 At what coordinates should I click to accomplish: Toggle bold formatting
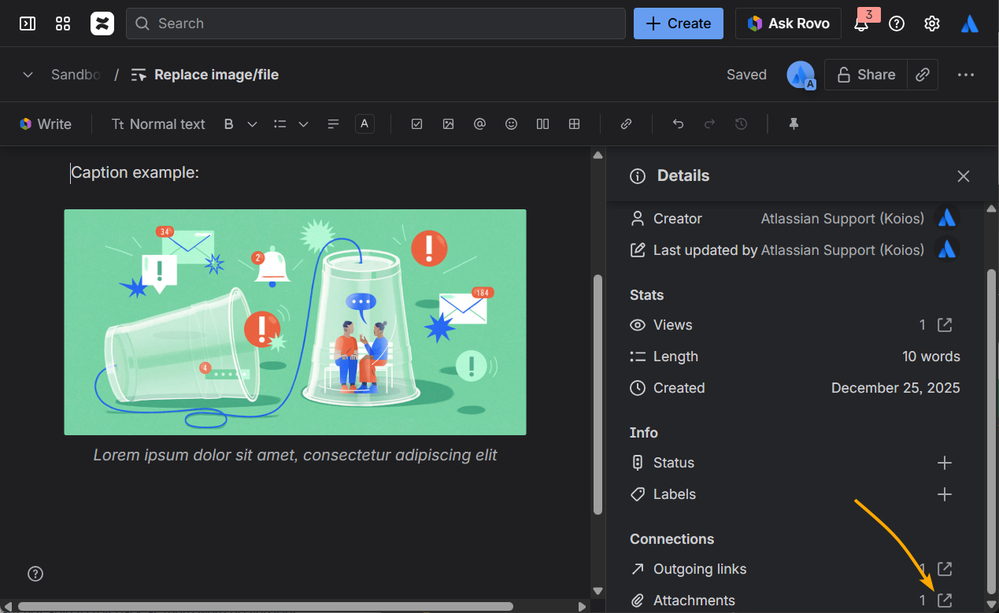pyautogui.click(x=229, y=124)
